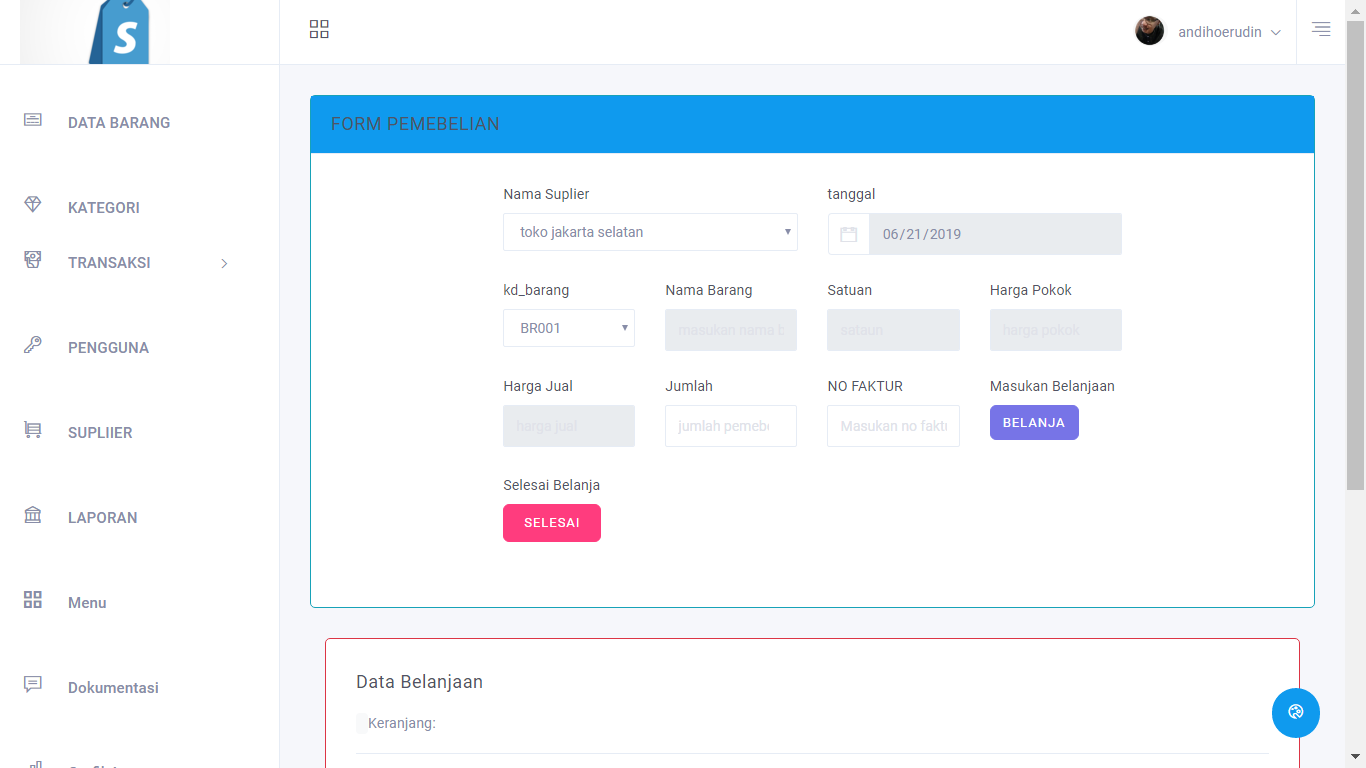1366x768 pixels.
Task: Click the blue floating palette button
Action: [x=1296, y=712]
